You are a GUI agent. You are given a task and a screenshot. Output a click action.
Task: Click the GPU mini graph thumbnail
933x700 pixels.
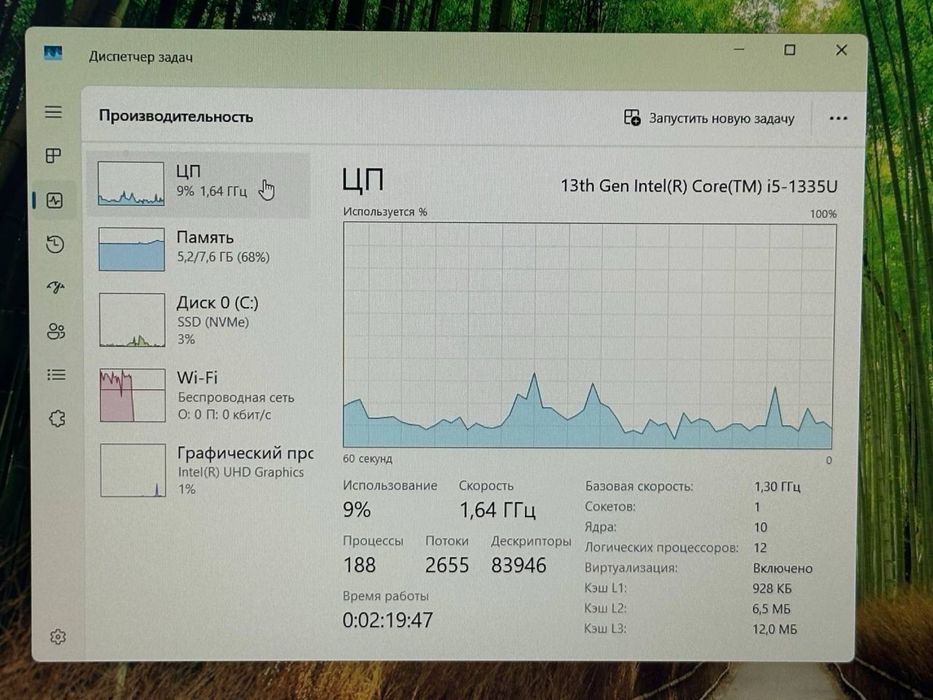pos(133,470)
